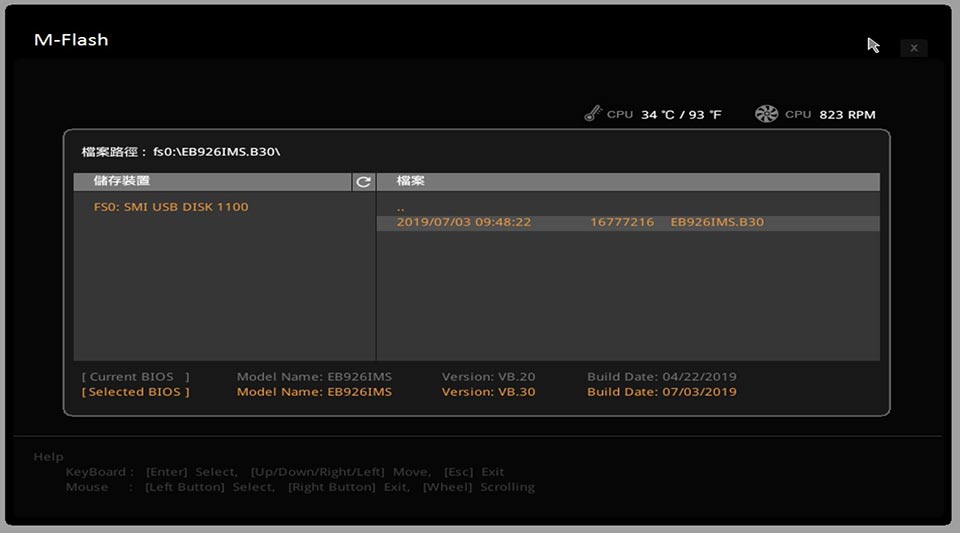960x533 pixels.
Task: Click the file size value 16777216
Action: coord(622,222)
